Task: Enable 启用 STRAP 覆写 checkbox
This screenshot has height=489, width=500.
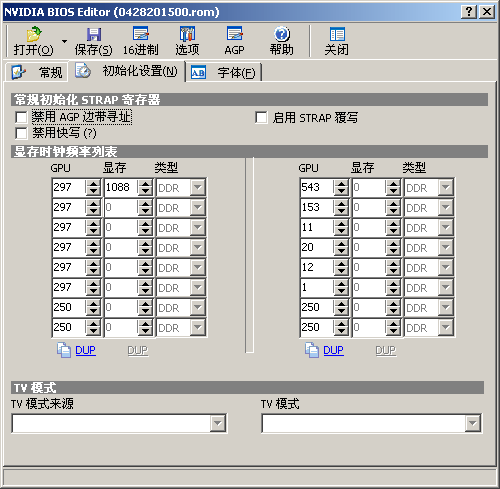Action: 261,117
